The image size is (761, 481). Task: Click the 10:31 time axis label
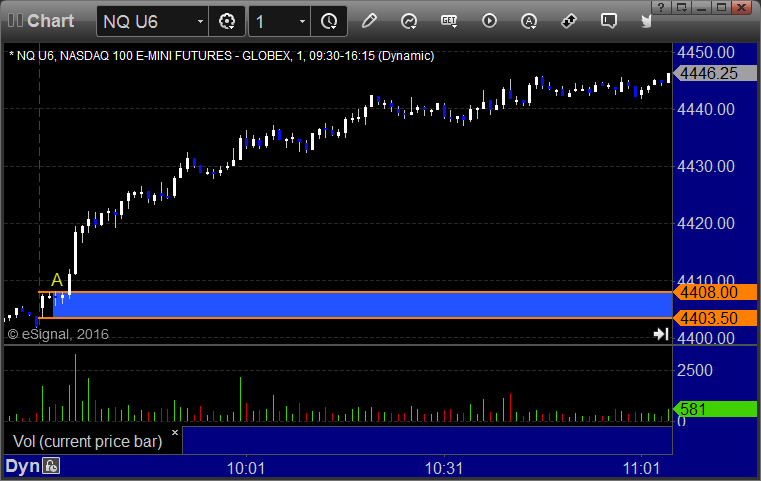pyautogui.click(x=444, y=468)
